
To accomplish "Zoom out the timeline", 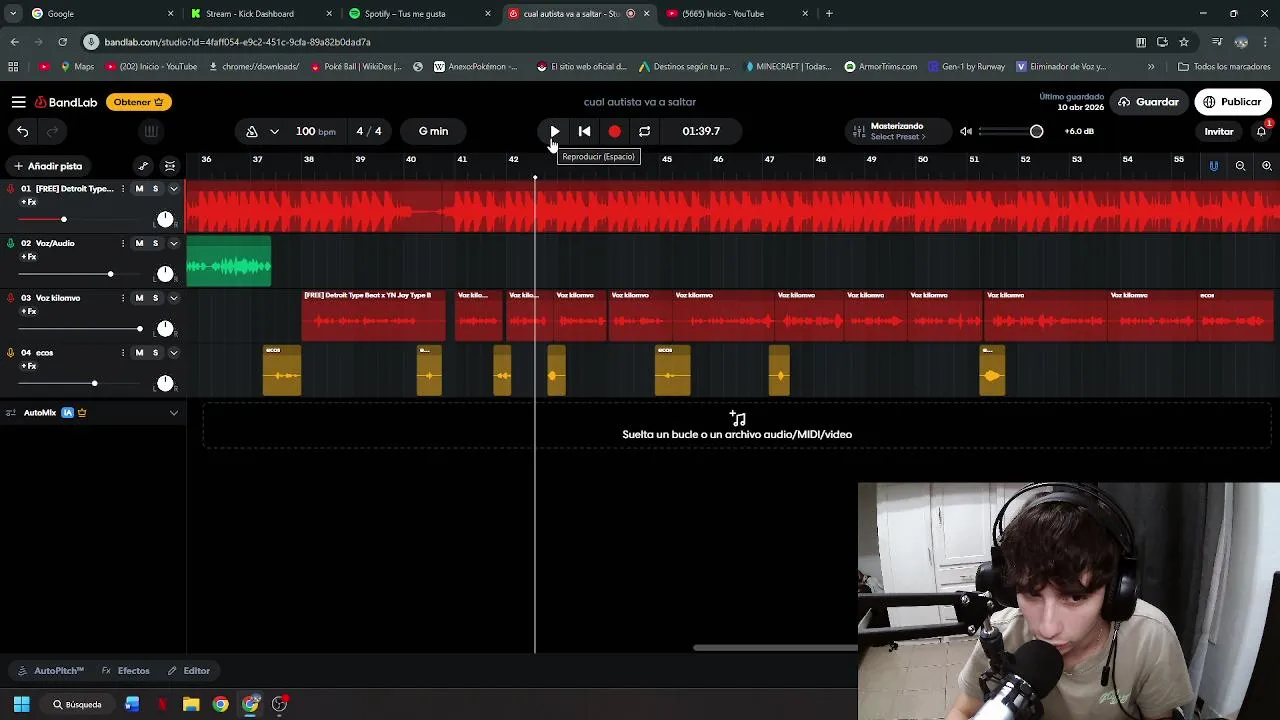I will pos(1240,166).
